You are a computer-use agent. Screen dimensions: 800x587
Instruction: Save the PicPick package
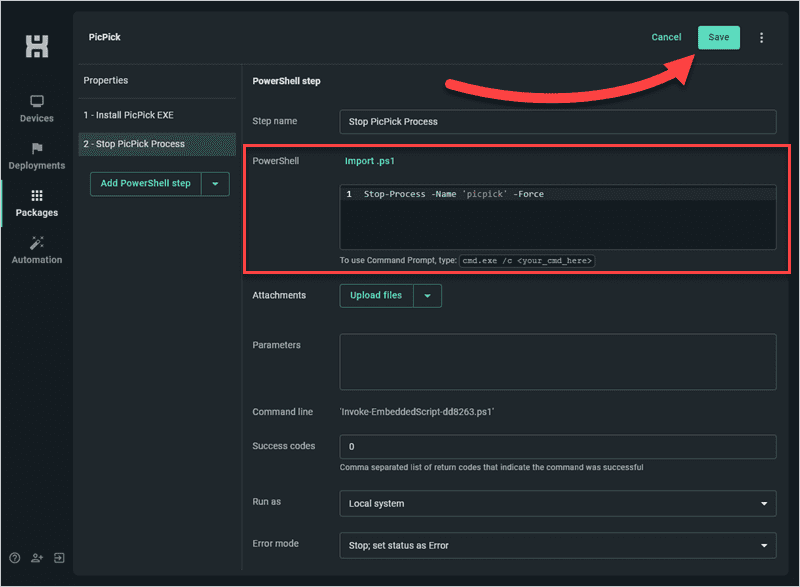(718, 38)
